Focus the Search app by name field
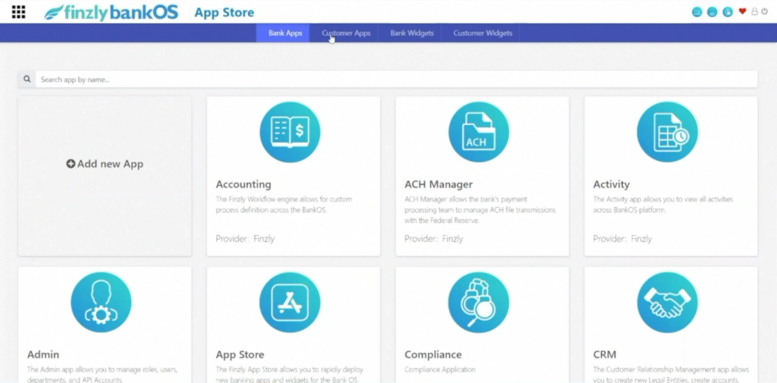 pos(396,79)
